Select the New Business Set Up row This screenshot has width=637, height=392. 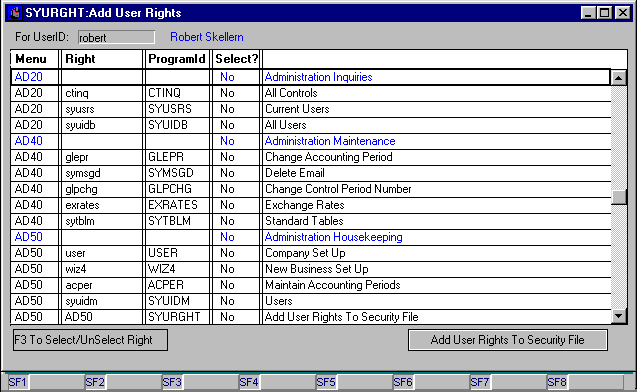click(311, 269)
